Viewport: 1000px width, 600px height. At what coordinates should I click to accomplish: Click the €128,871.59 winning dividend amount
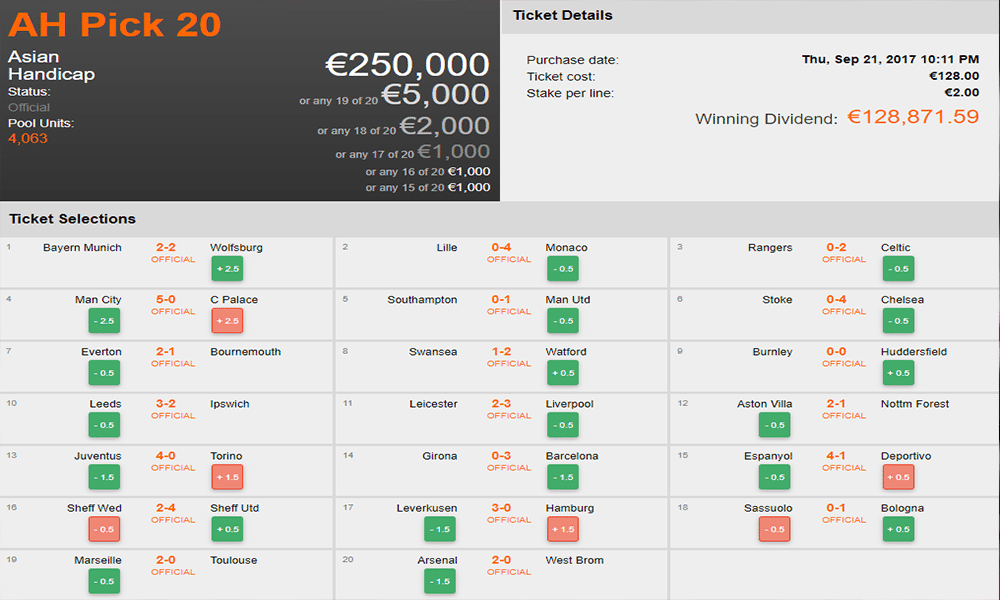912,117
